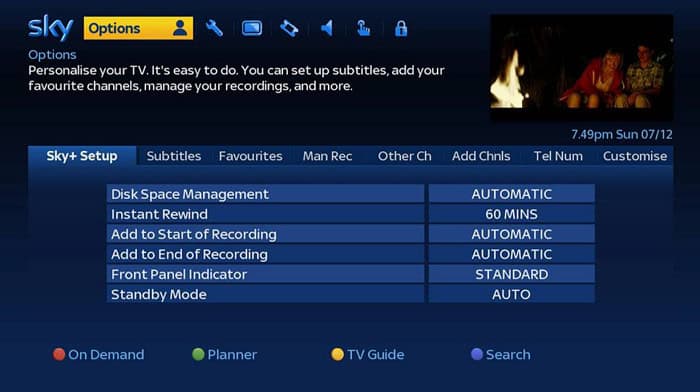Change Standby Mode AUTO value
This screenshot has width=700, height=392.
[512, 294]
